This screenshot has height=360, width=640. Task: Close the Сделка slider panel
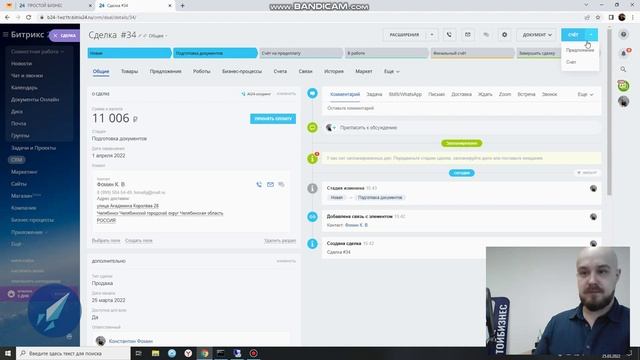(x=56, y=36)
